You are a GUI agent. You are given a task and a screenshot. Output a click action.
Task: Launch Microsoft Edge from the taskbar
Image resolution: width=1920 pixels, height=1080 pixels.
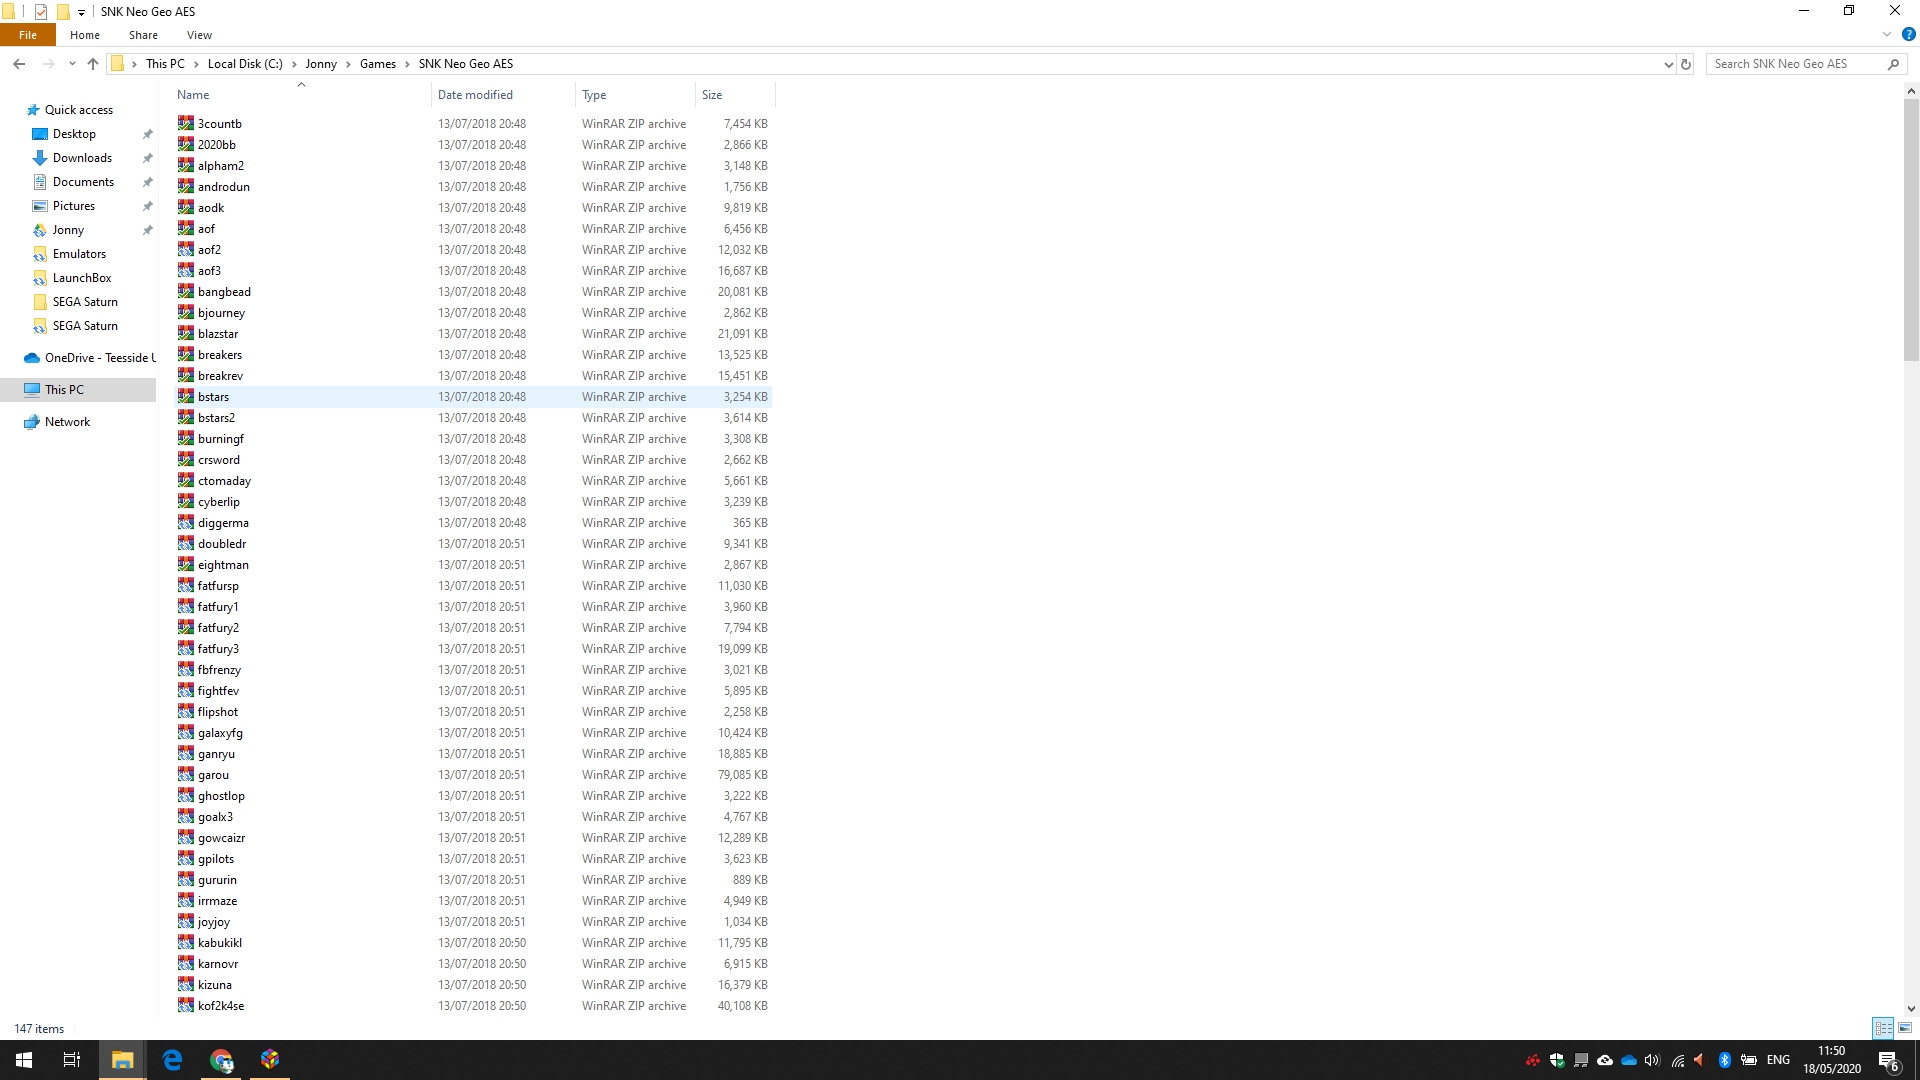(172, 1060)
